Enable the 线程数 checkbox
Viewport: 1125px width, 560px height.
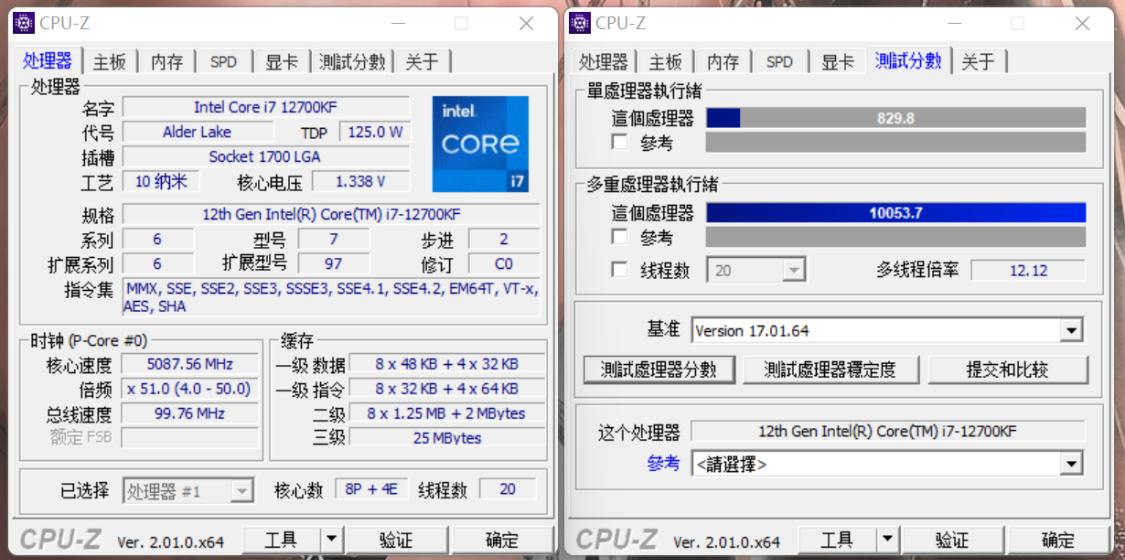pyautogui.click(x=620, y=270)
